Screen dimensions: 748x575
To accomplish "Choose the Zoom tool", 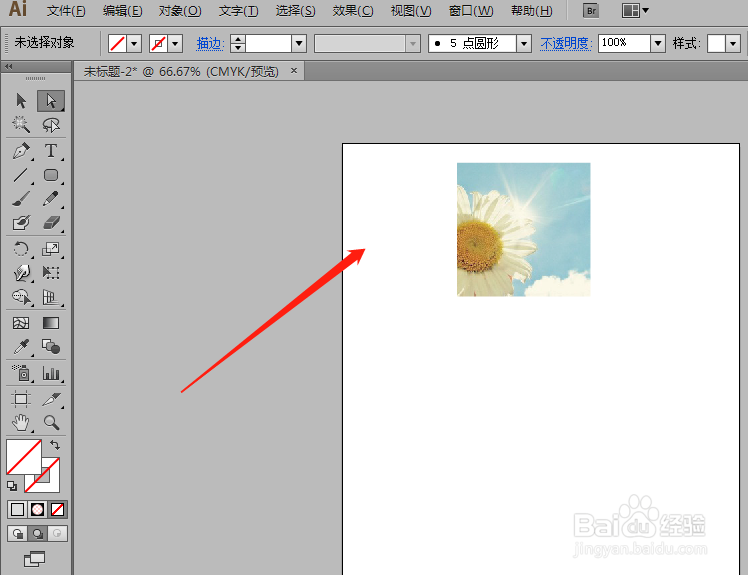I will [x=51, y=423].
